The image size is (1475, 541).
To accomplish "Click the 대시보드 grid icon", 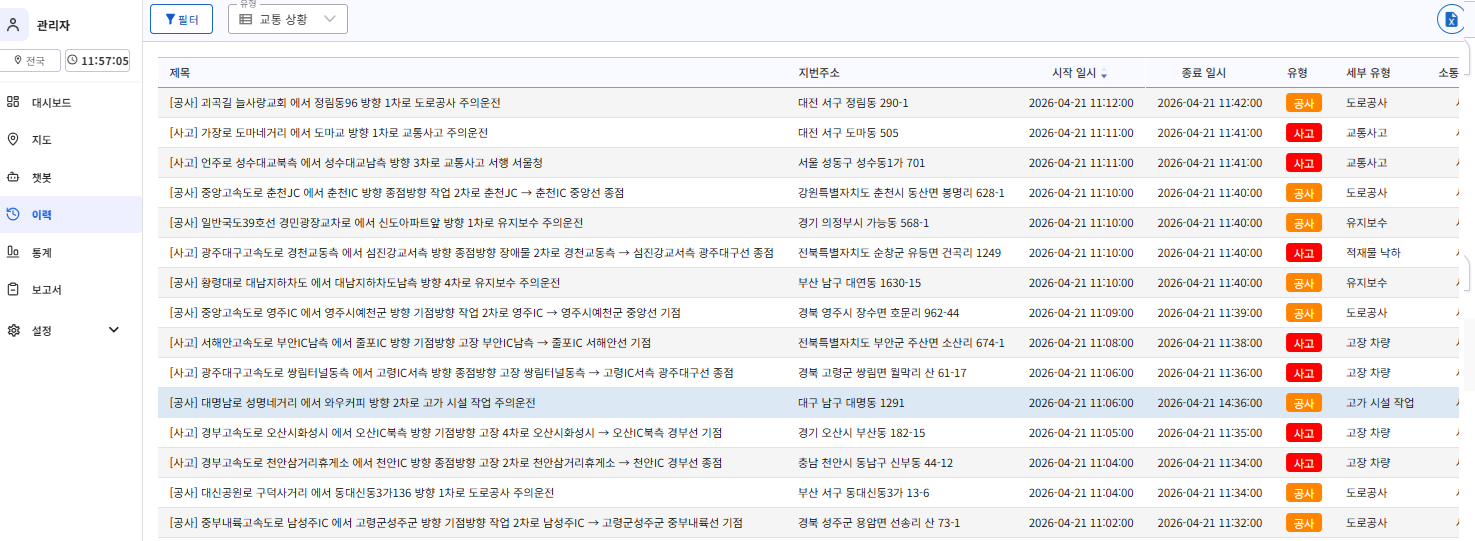I will (13, 102).
